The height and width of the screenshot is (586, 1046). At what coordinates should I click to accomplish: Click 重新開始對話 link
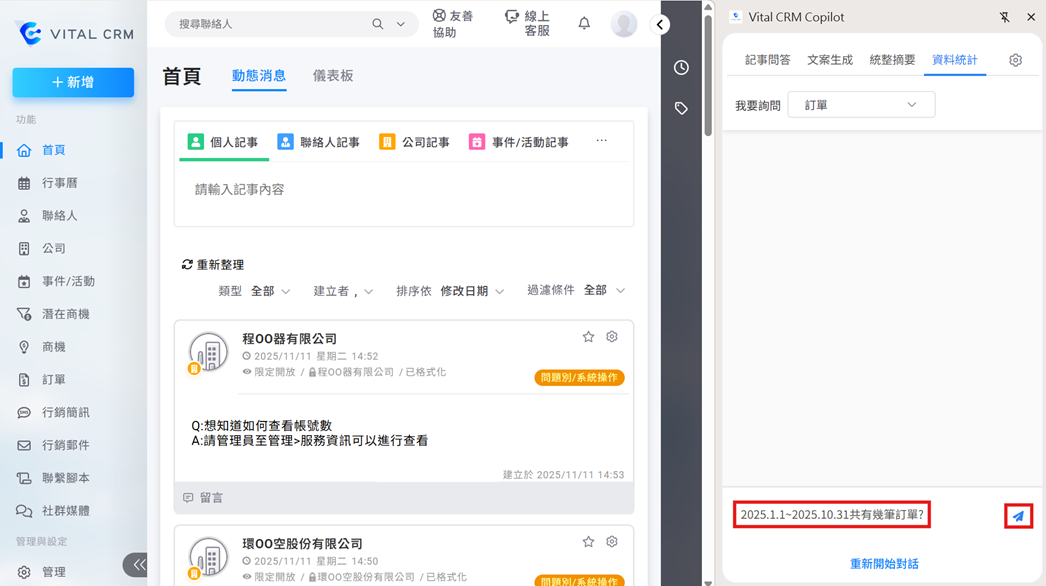[x=884, y=564]
